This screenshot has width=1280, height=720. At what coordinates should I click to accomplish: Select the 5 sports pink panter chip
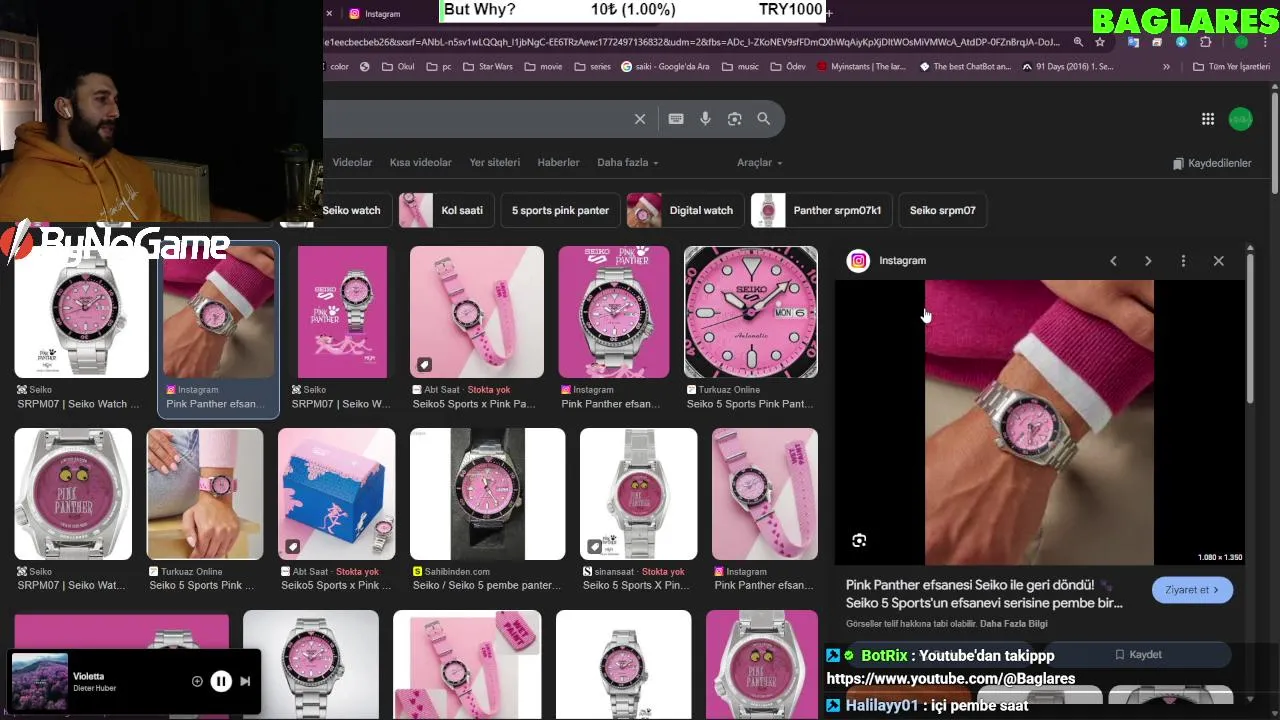coord(560,210)
